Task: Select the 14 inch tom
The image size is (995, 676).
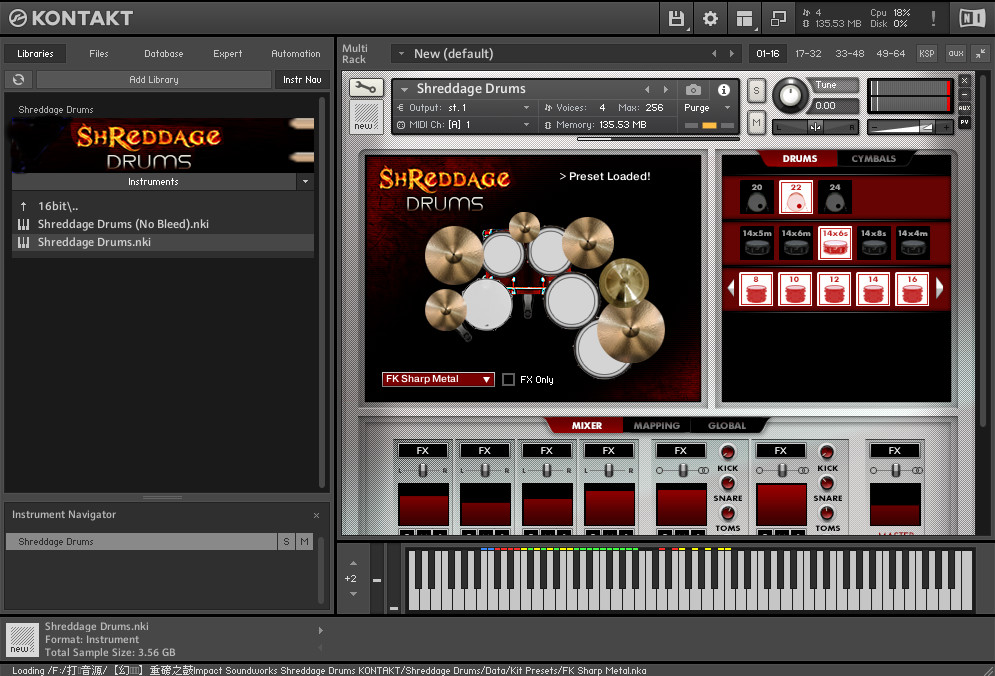Action: [x=873, y=289]
